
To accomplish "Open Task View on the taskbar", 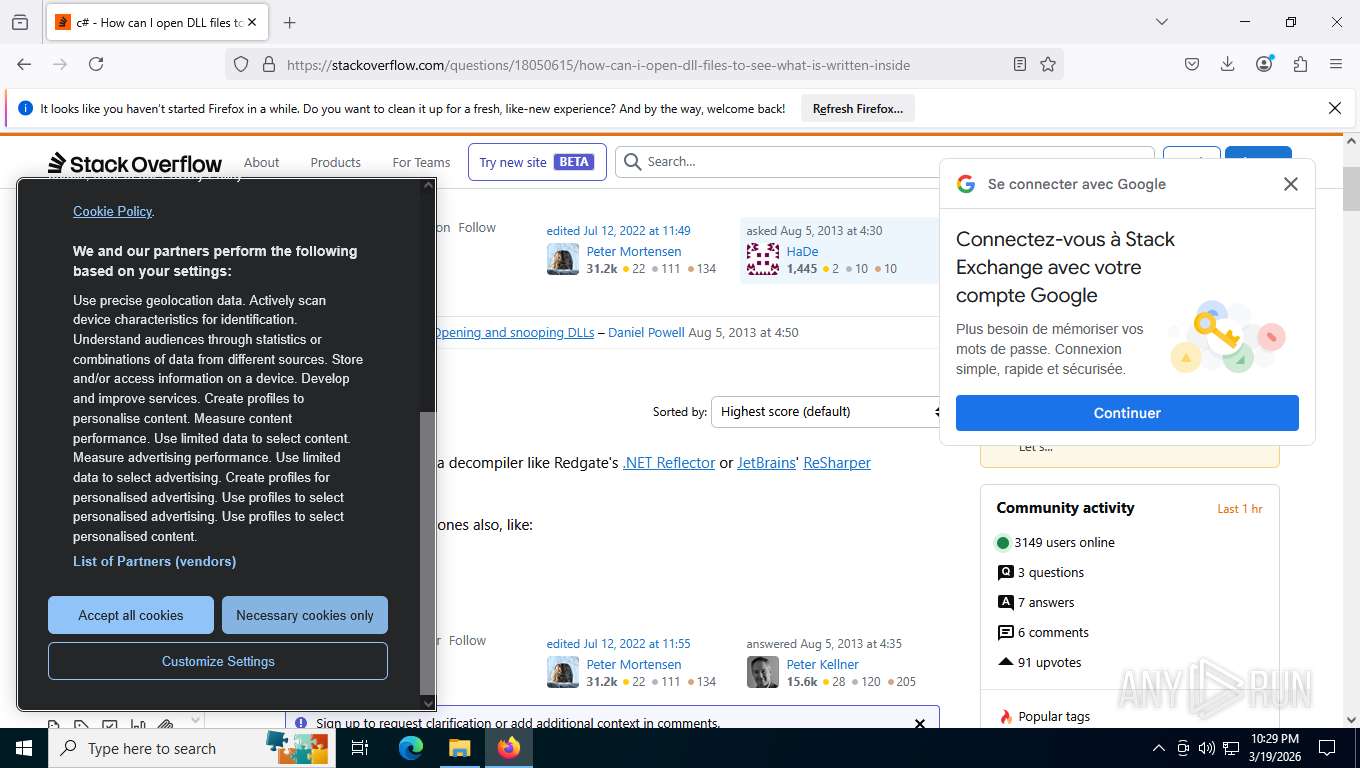I will click(360, 748).
